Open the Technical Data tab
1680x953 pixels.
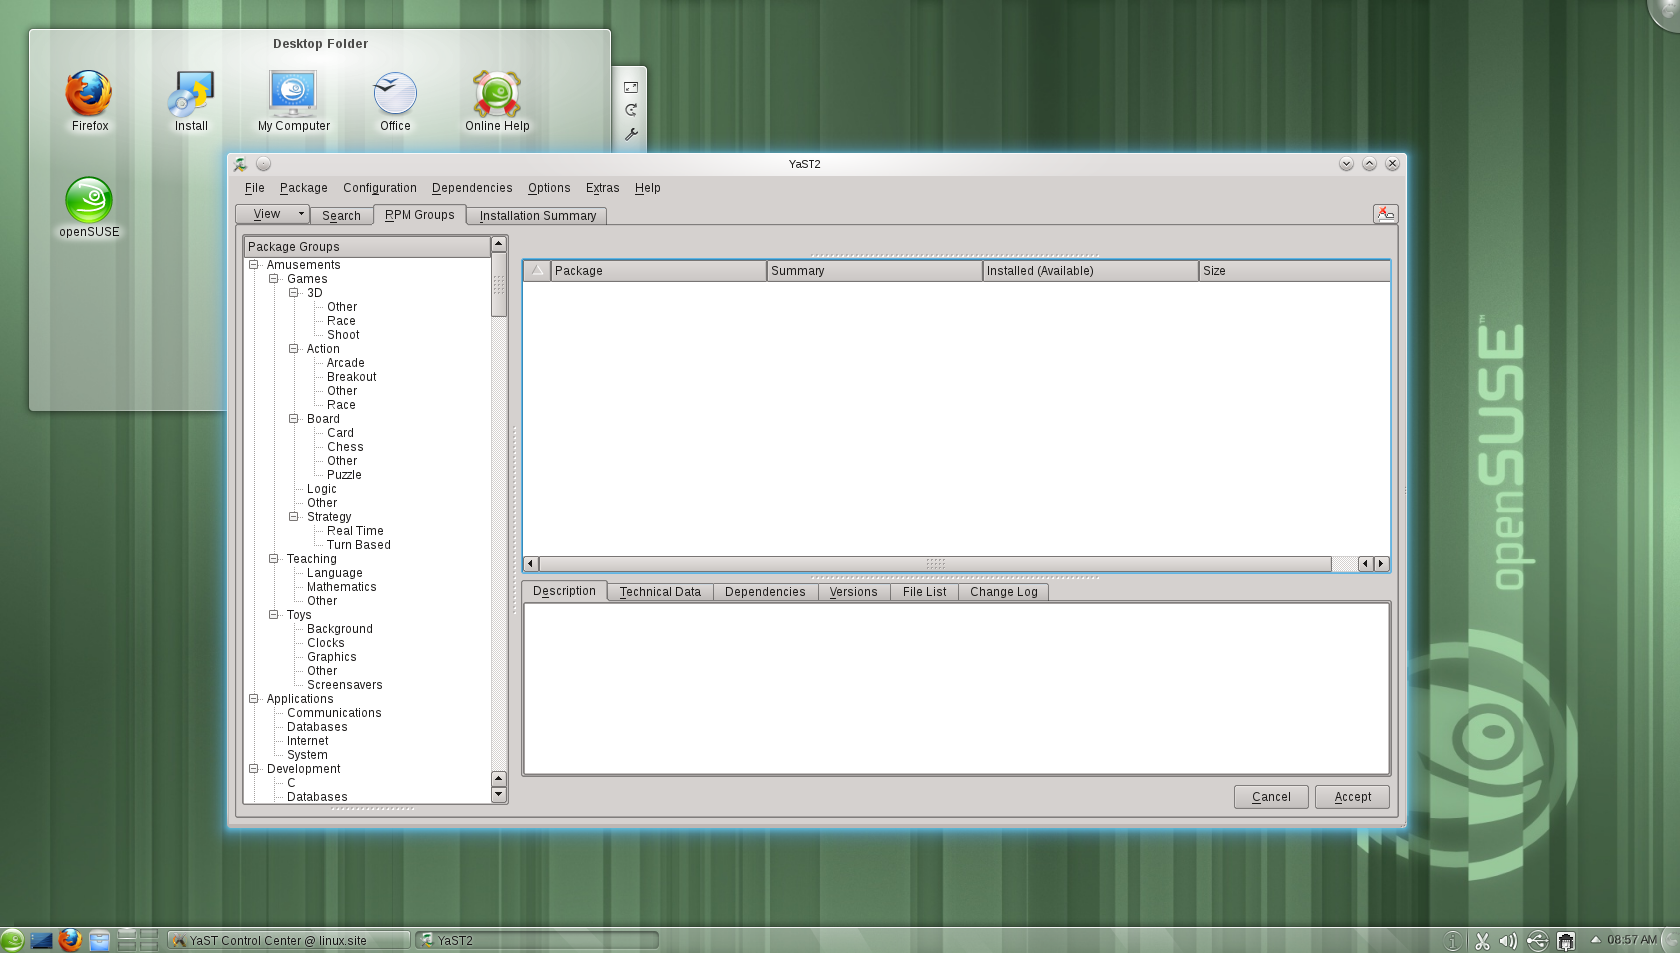coord(660,592)
